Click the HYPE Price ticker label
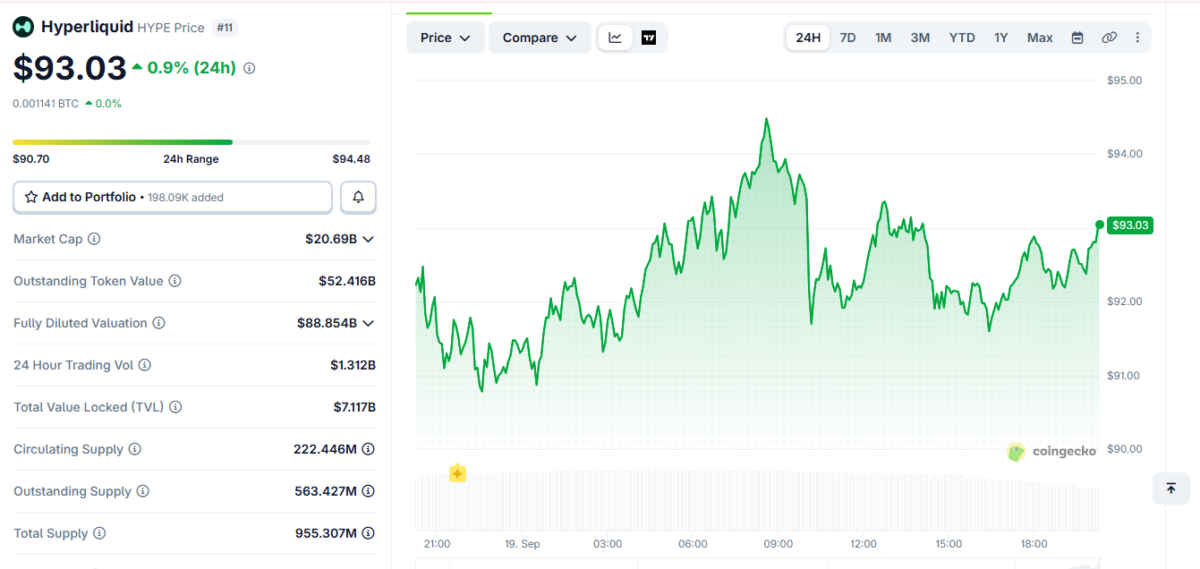This screenshot has height=569, width=1200. (170, 27)
